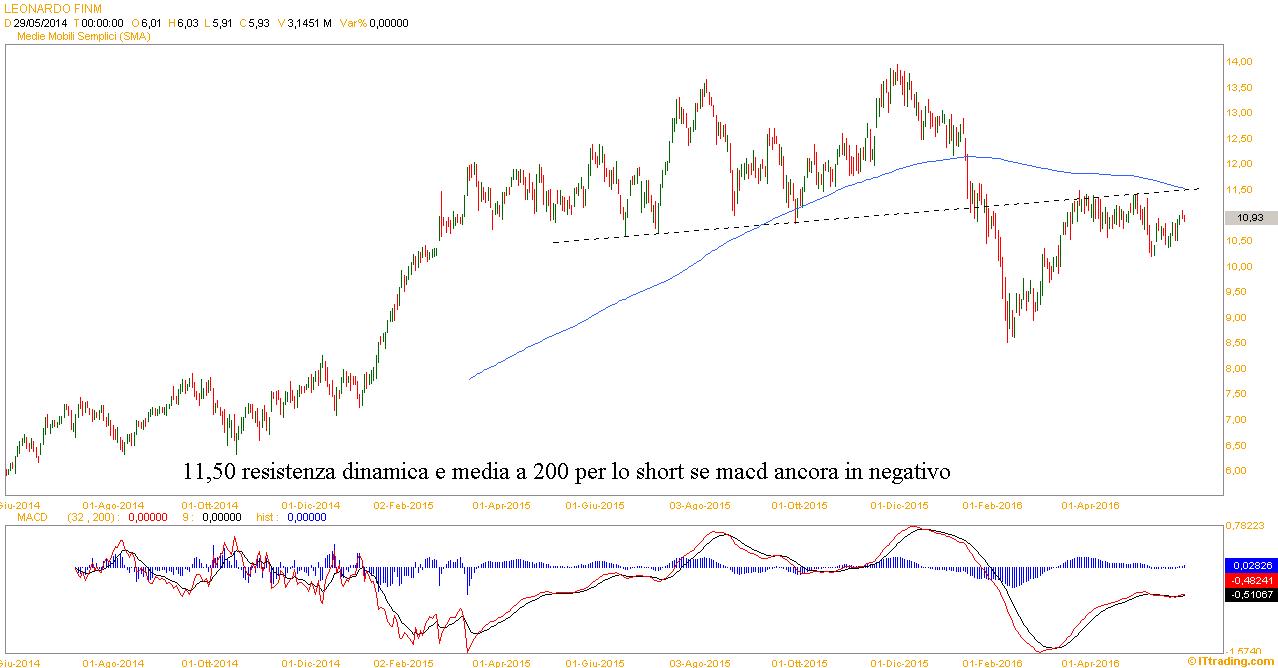Click the red MACD value tag -0,48241

(1251, 580)
